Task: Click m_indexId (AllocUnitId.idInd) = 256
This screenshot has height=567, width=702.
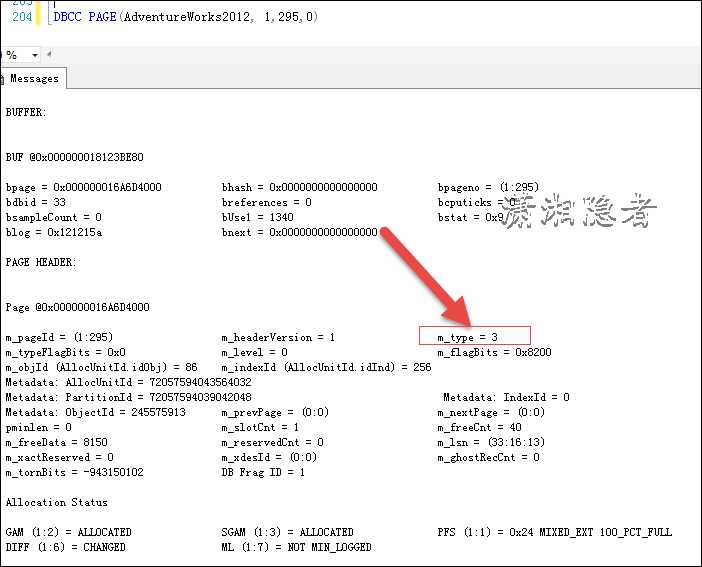Action: point(326,367)
